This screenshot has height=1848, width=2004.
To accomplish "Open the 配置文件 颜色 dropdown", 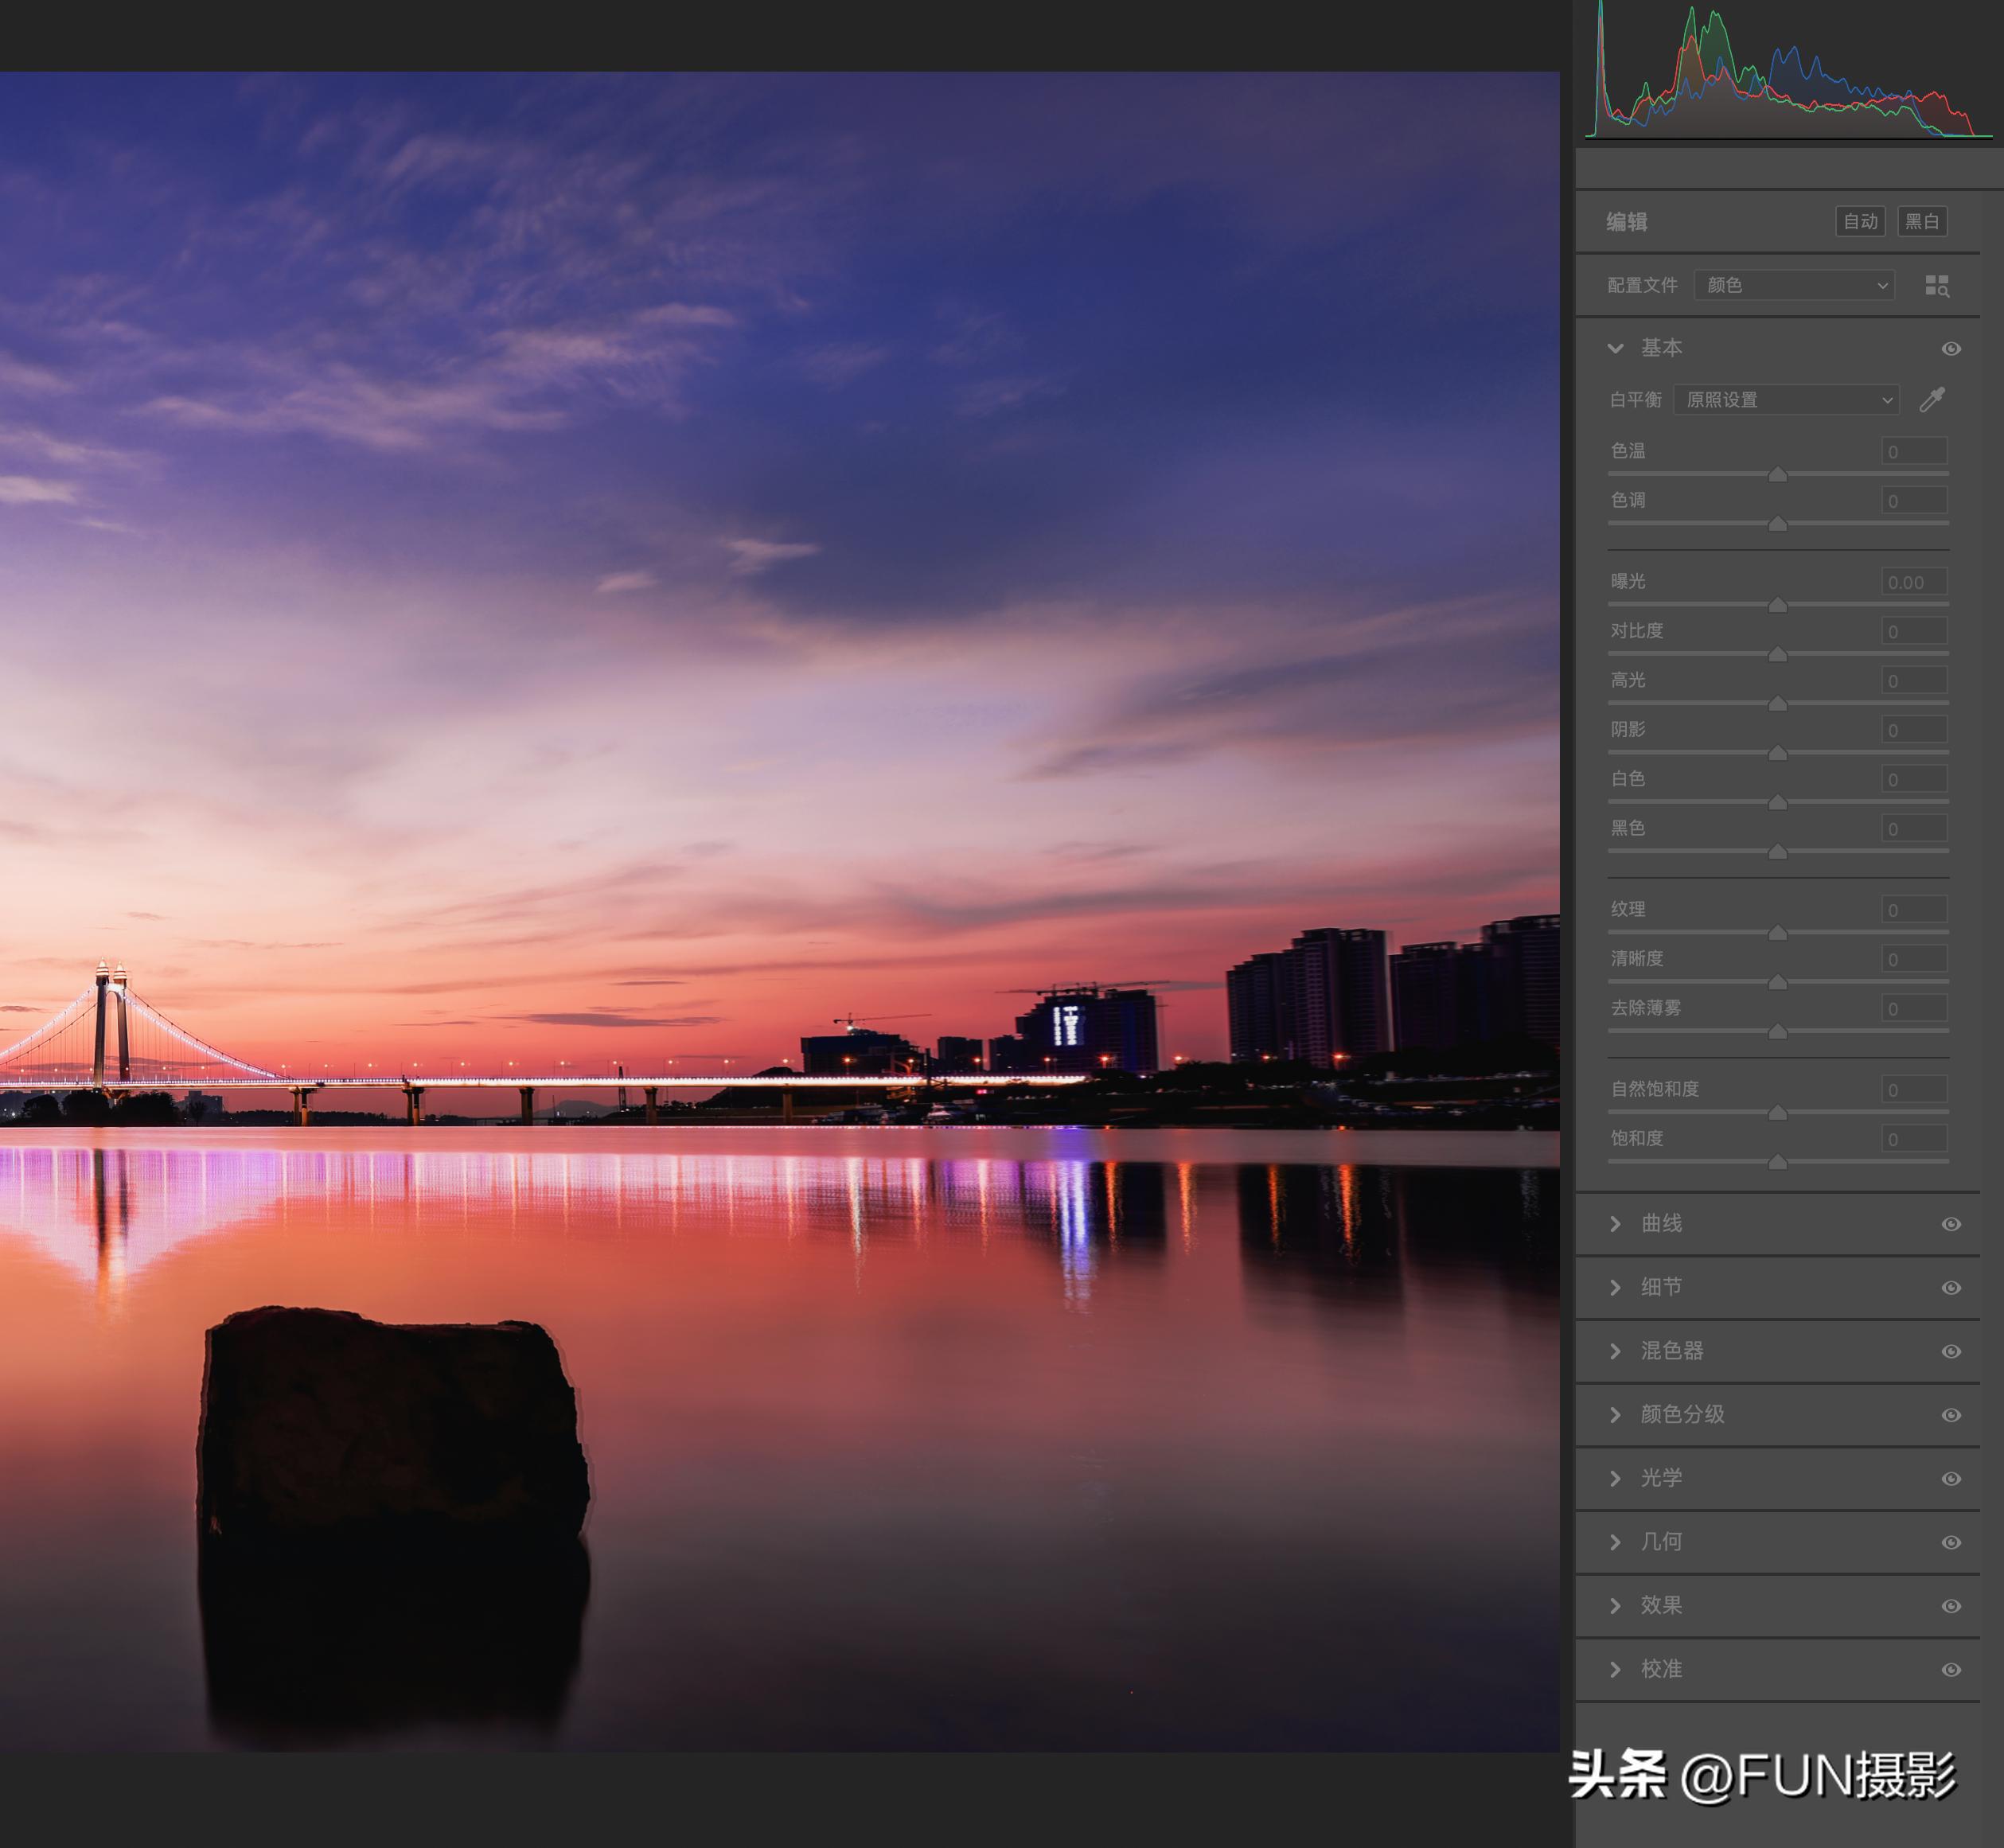I will click(x=1794, y=286).
